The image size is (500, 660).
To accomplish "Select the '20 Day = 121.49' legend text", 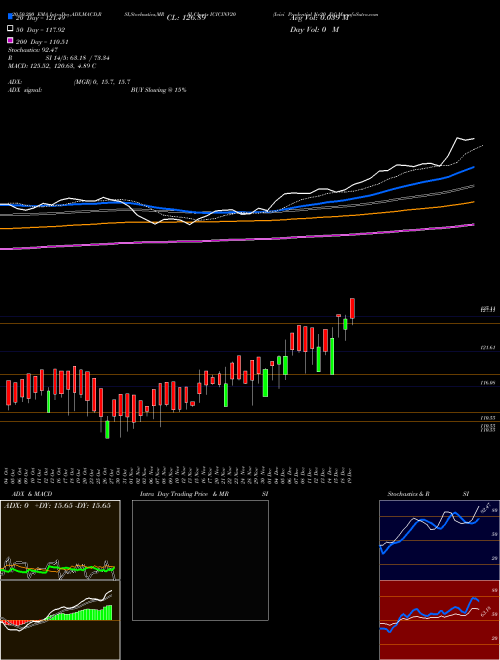I will 40,18.
